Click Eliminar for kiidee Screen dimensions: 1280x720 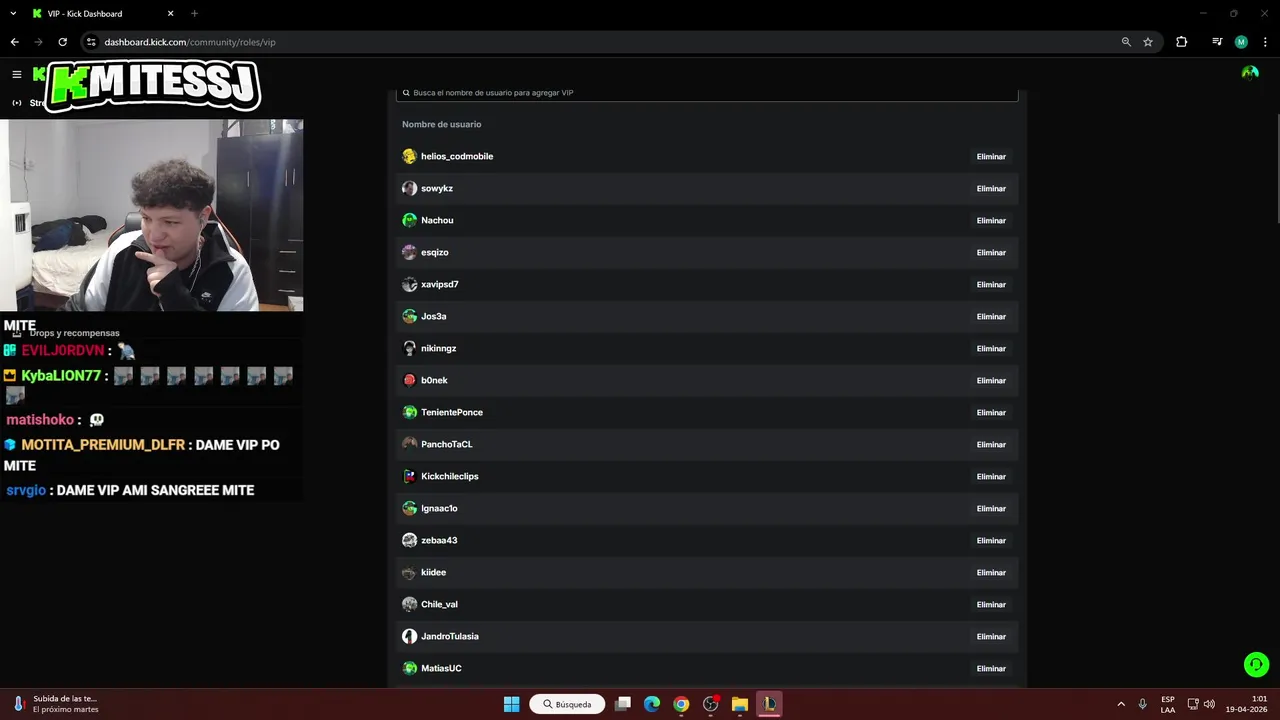[991, 573]
